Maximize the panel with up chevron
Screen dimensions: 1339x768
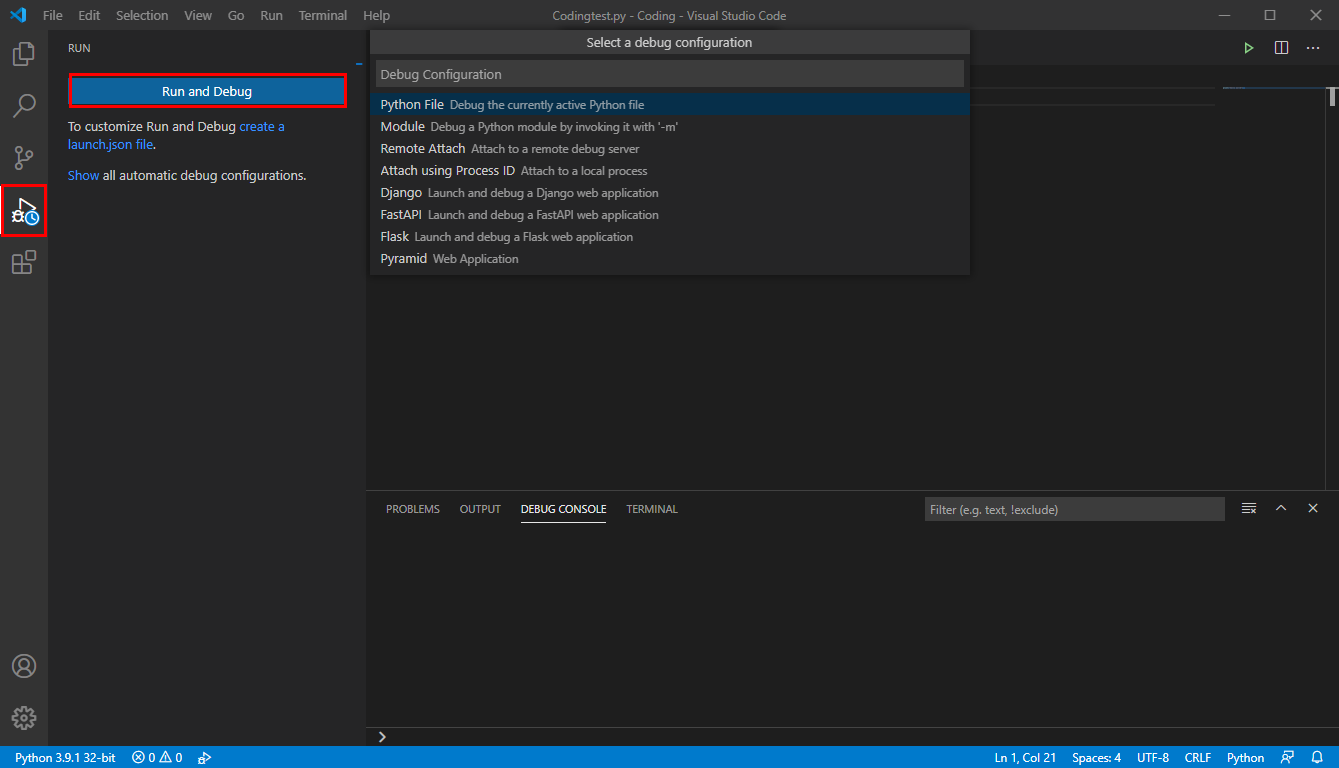point(1281,509)
